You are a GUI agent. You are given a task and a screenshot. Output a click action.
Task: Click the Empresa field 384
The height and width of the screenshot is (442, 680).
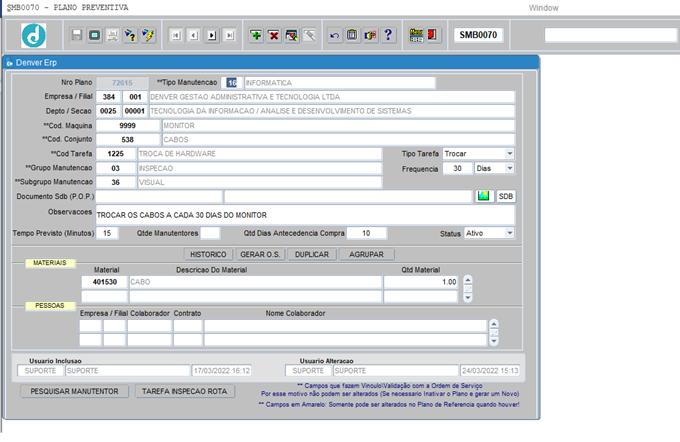108,97
